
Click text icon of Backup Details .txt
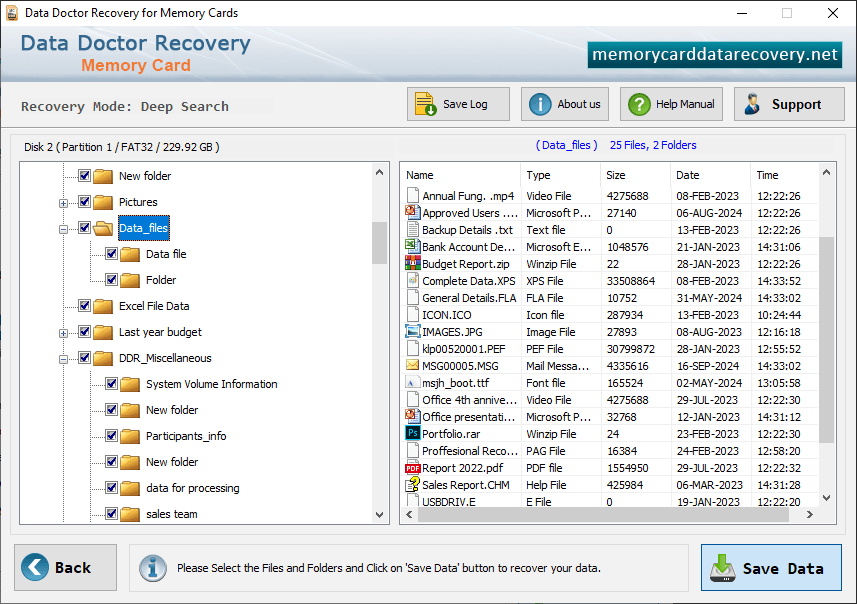click(413, 229)
